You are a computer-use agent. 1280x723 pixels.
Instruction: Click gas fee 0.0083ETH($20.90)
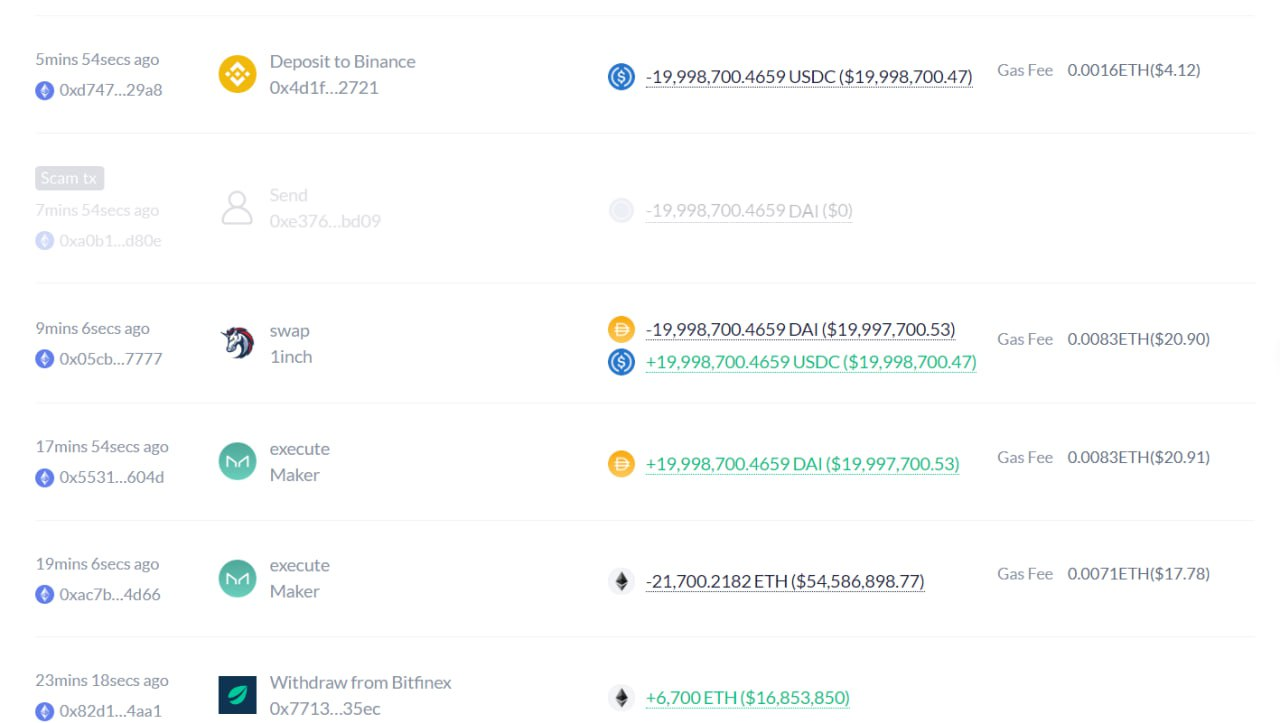tap(1139, 339)
